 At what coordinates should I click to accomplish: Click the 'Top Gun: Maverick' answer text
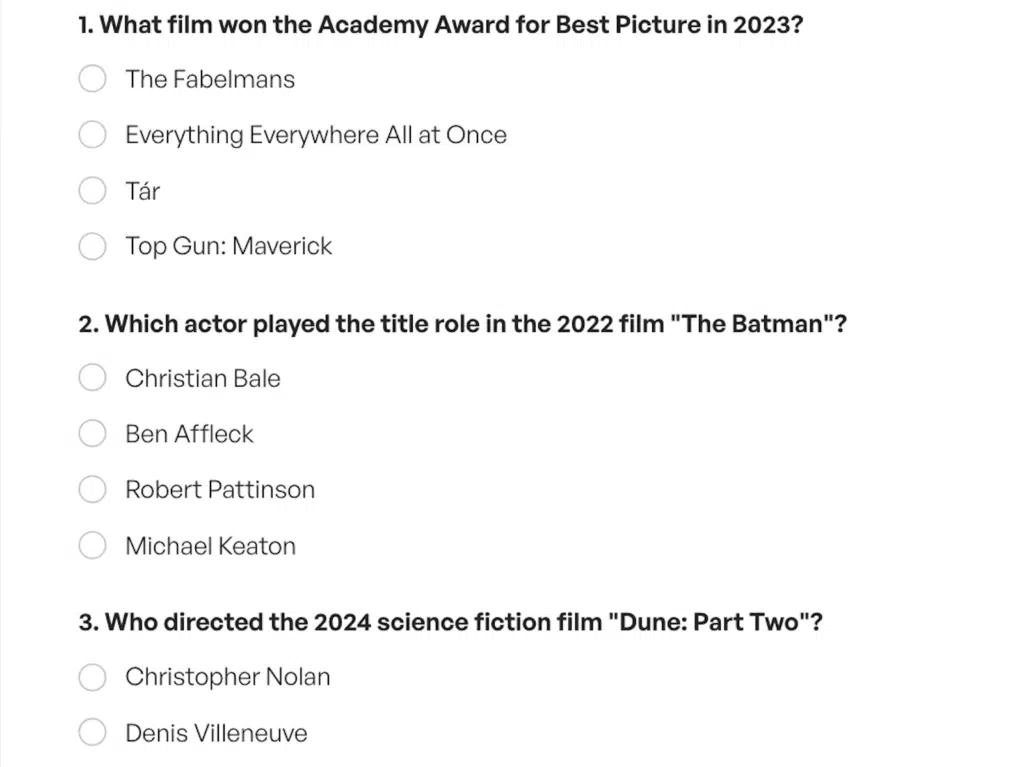[229, 246]
